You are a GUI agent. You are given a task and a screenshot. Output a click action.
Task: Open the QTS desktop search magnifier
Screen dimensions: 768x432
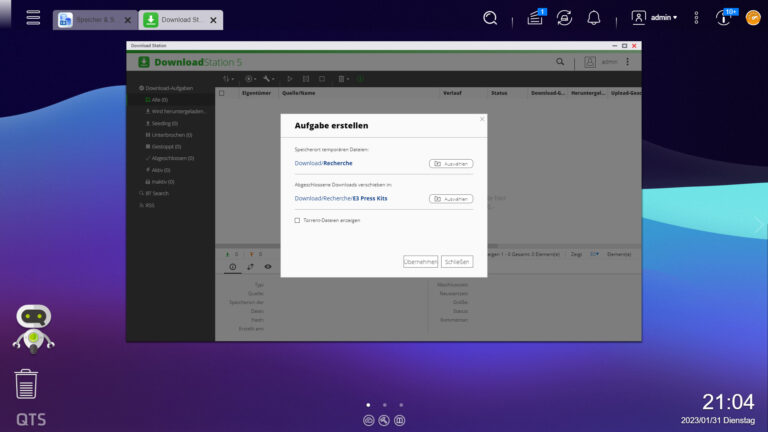490,18
